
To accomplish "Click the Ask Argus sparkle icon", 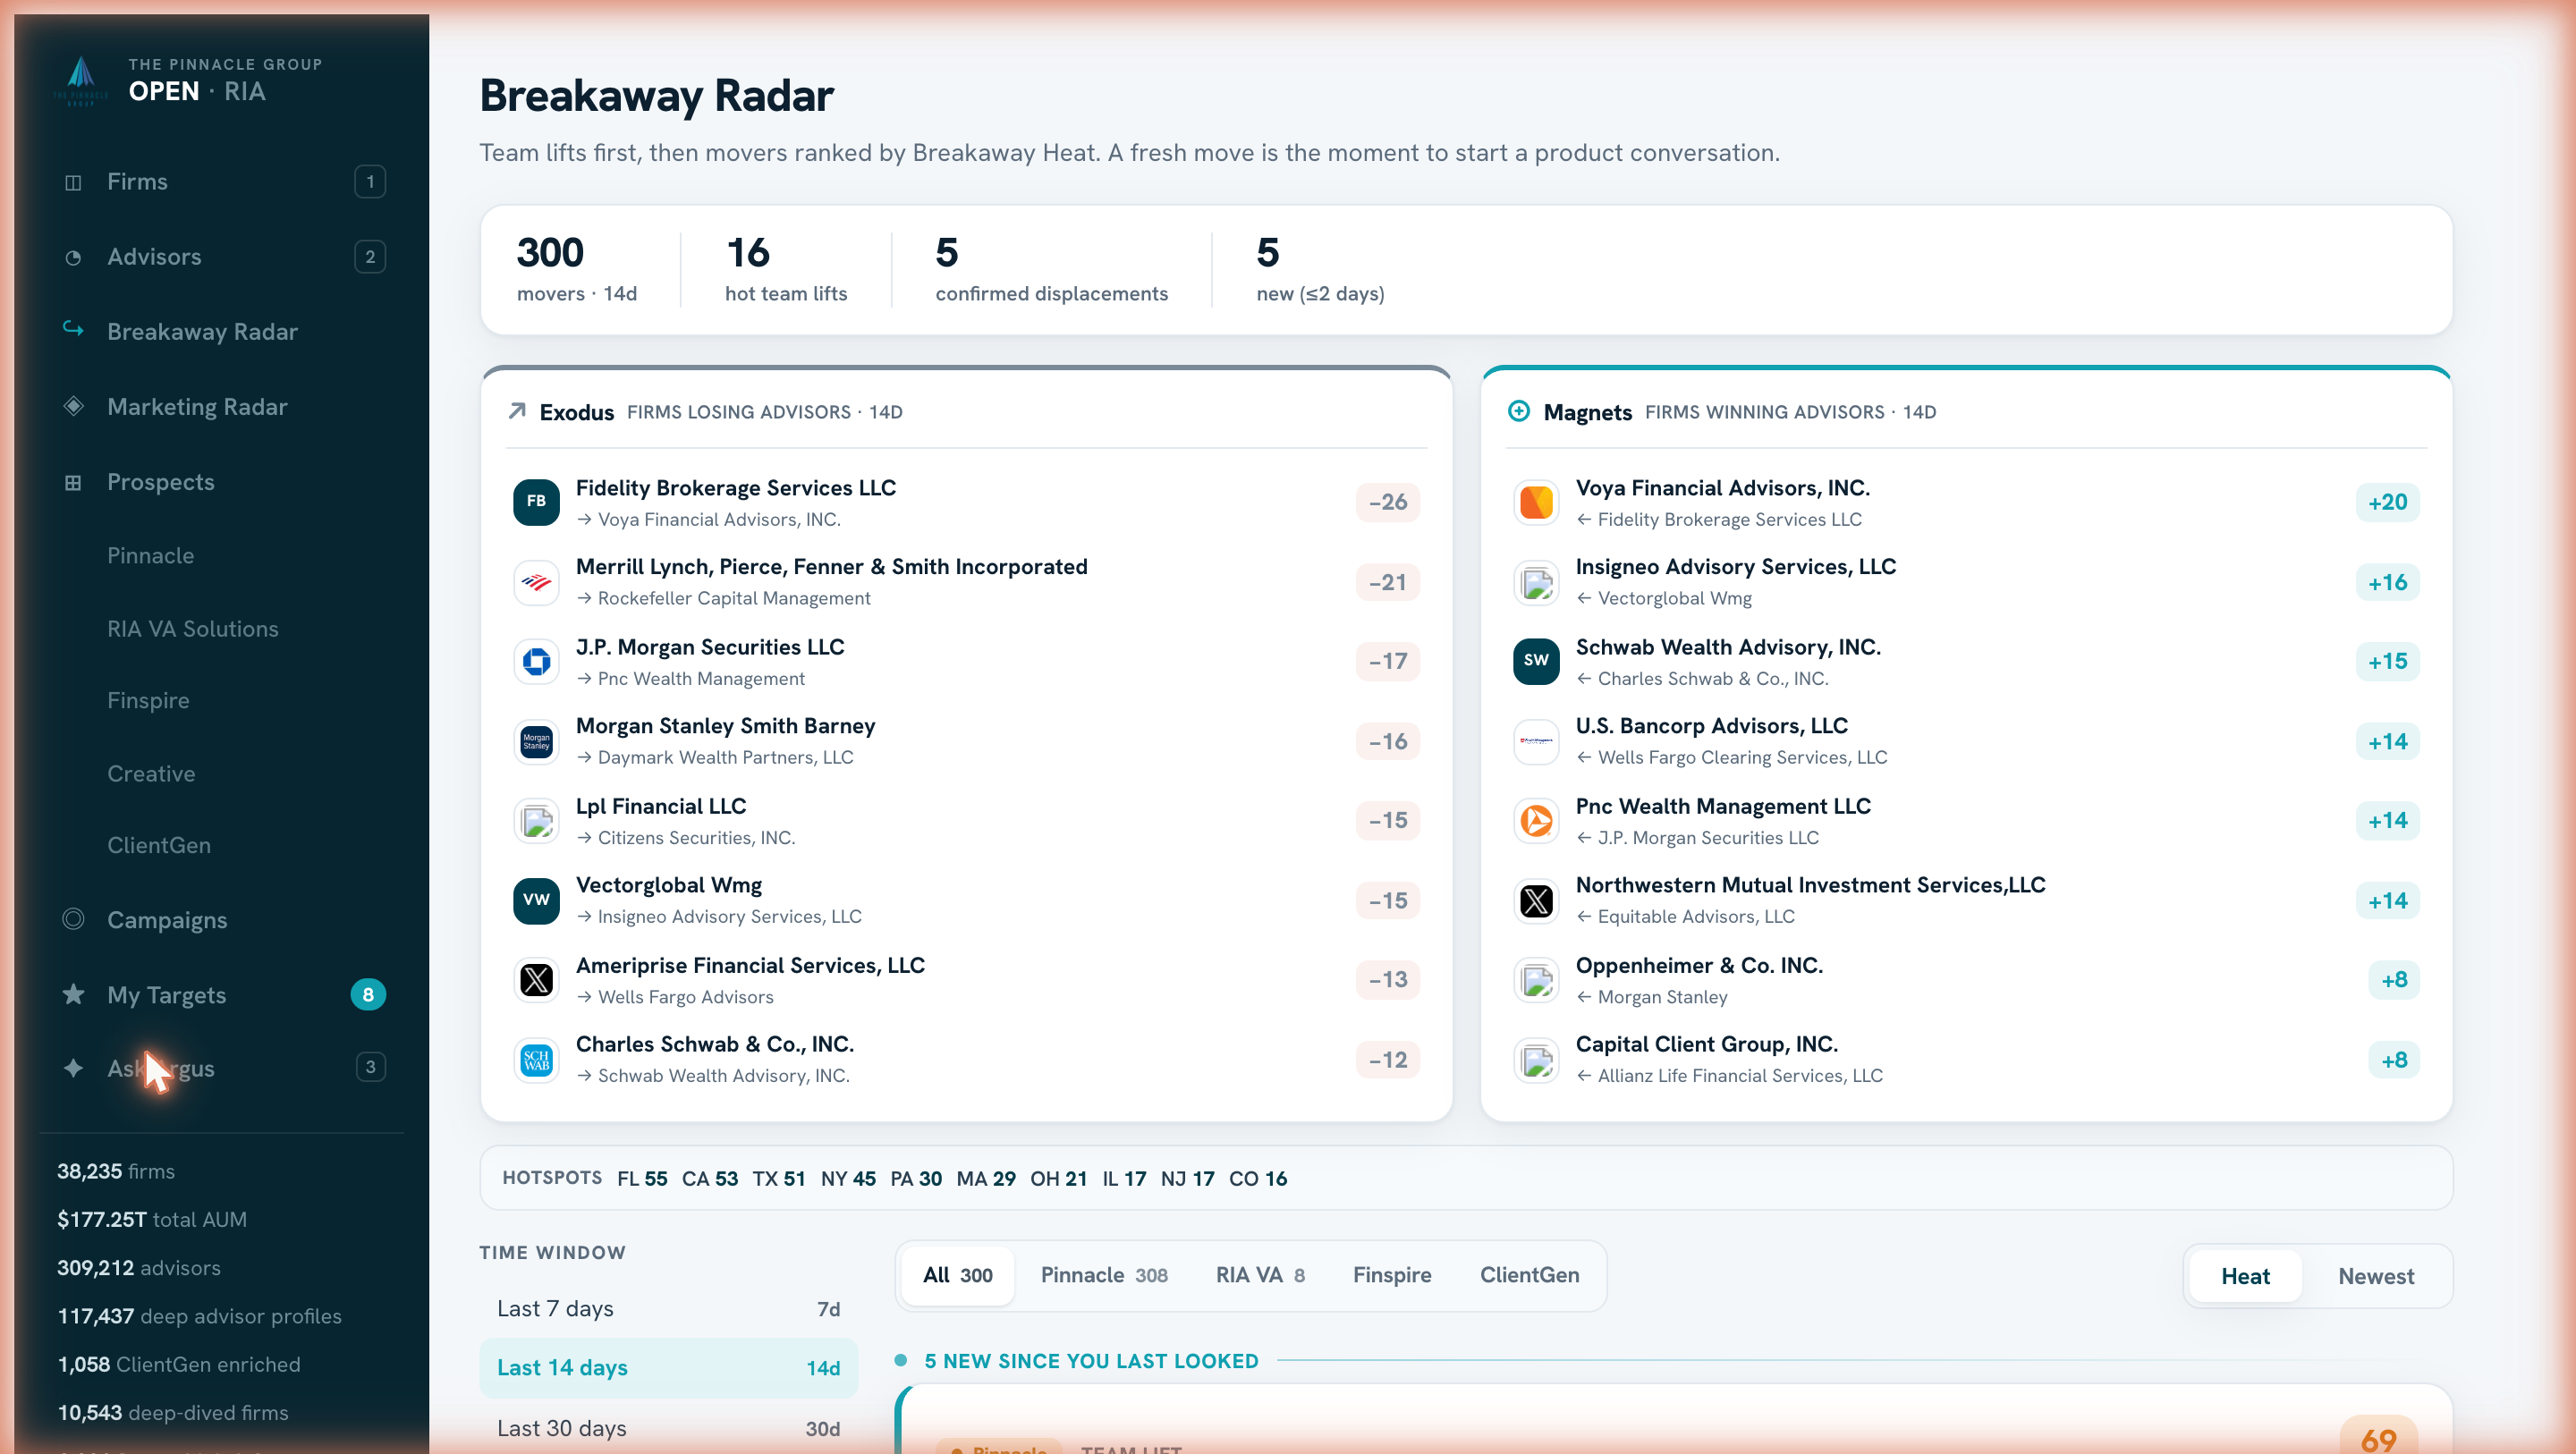I will 73,1067.
